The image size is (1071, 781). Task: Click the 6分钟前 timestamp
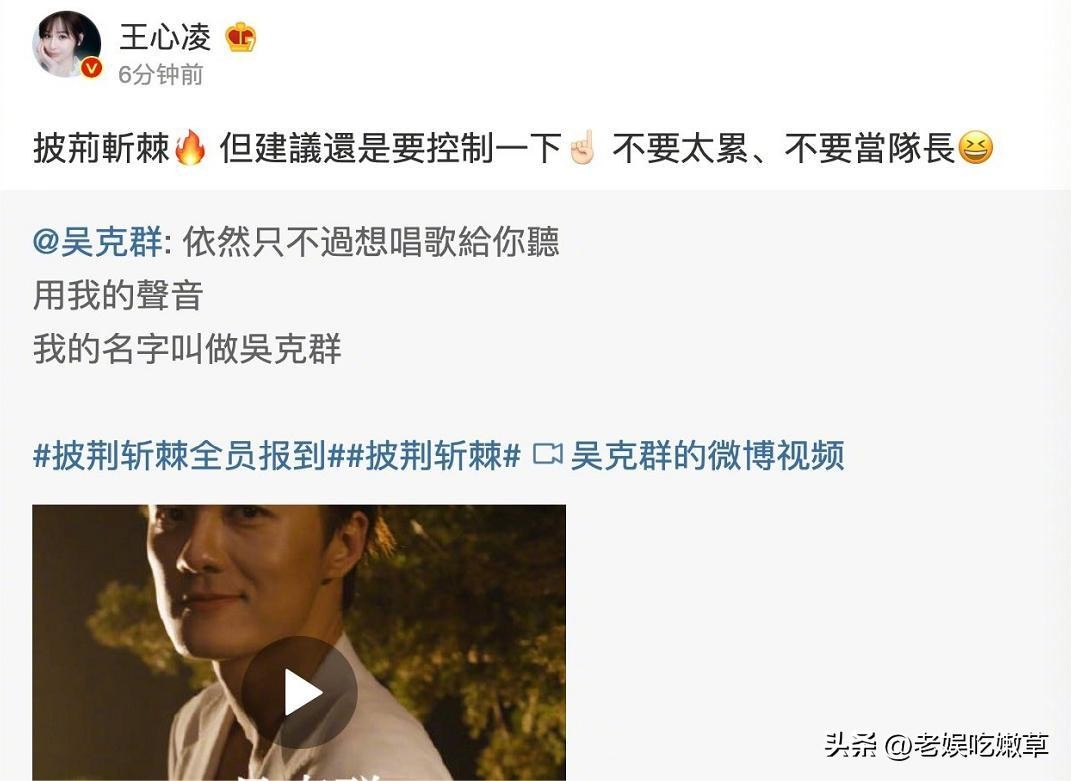click(x=161, y=74)
